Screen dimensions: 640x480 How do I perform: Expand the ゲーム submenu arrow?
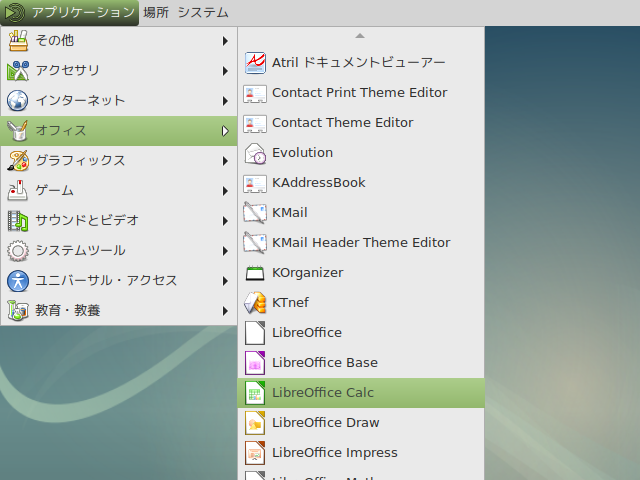click(225, 191)
